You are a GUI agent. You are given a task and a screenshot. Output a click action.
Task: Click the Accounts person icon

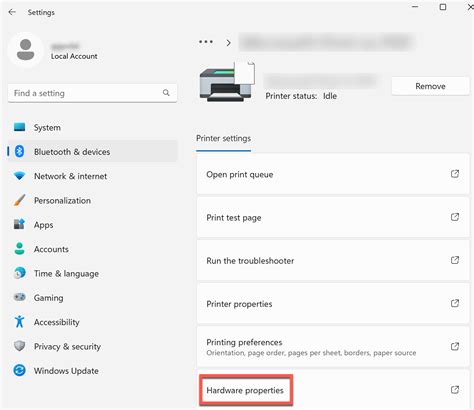pyautogui.click(x=19, y=249)
